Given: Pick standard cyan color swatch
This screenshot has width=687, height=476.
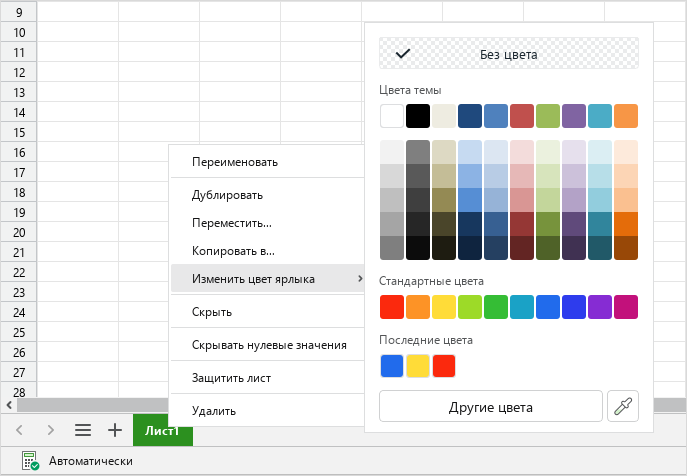Looking at the screenshot, I should [x=522, y=307].
